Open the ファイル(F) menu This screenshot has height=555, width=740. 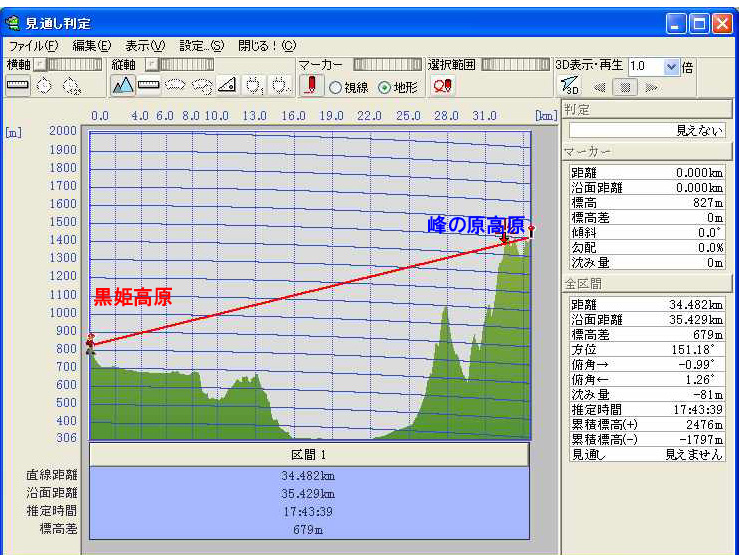pyautogui.click(x=33, y=46)
